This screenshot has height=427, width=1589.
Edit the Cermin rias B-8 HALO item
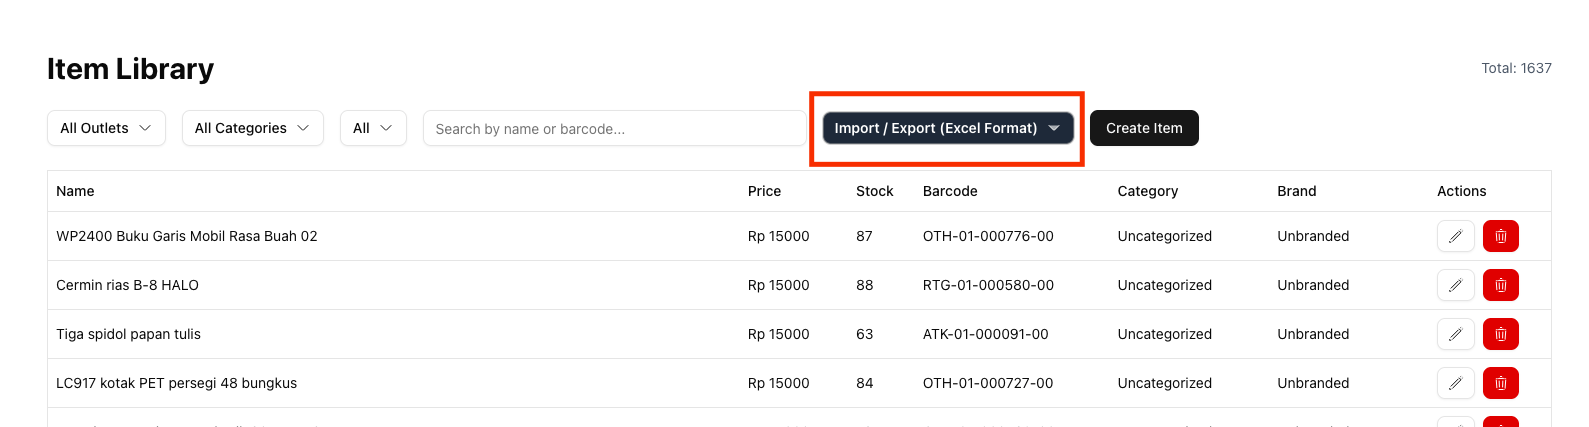click(1455, 285)
